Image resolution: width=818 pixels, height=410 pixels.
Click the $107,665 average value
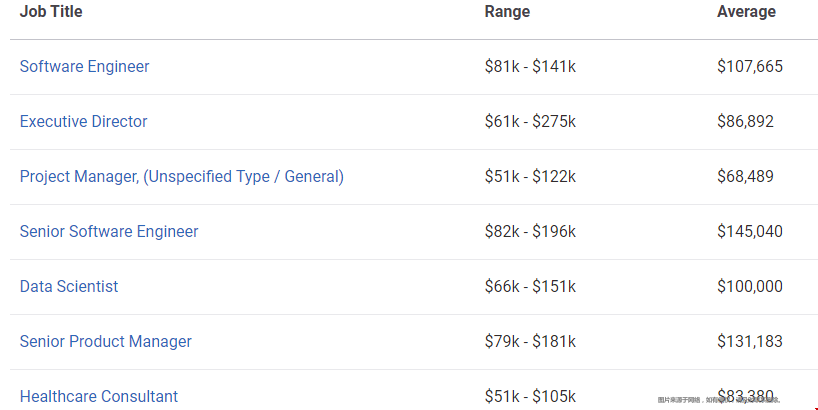point(750,66)
